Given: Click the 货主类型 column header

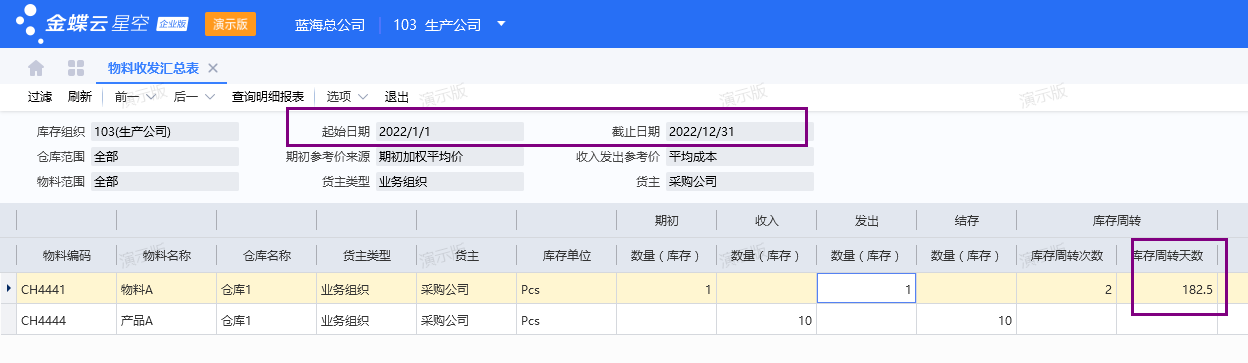Looking at the screenshot, I should click(x=367, y=255).
